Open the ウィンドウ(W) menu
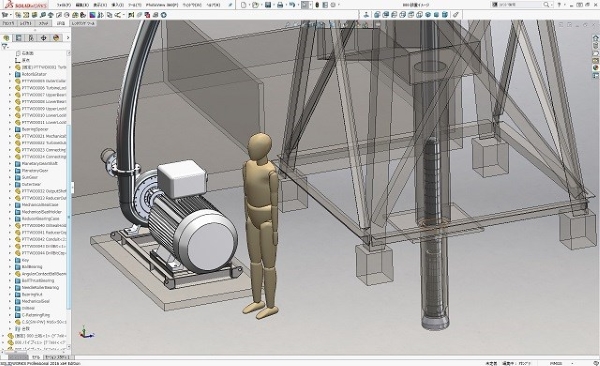 192,5
